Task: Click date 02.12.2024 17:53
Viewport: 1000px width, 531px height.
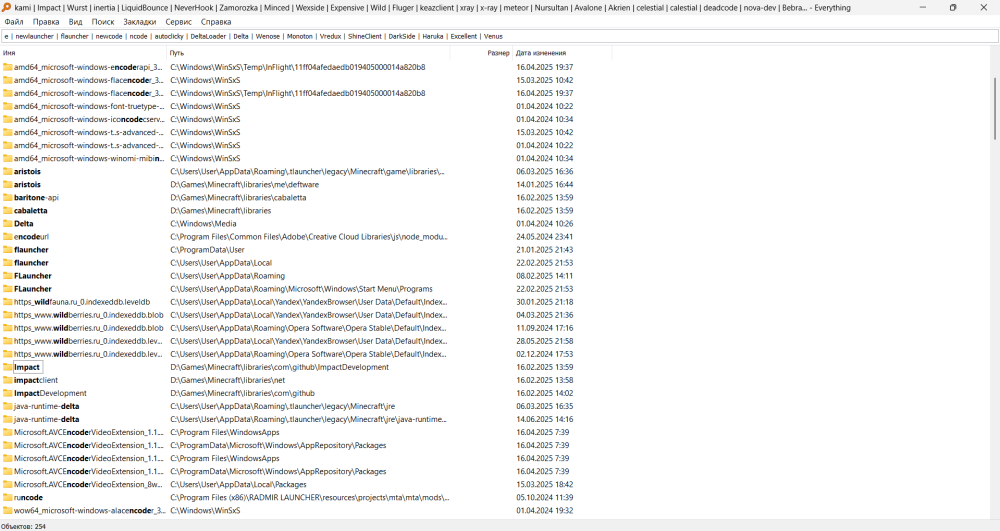Action: pos(545,354)
